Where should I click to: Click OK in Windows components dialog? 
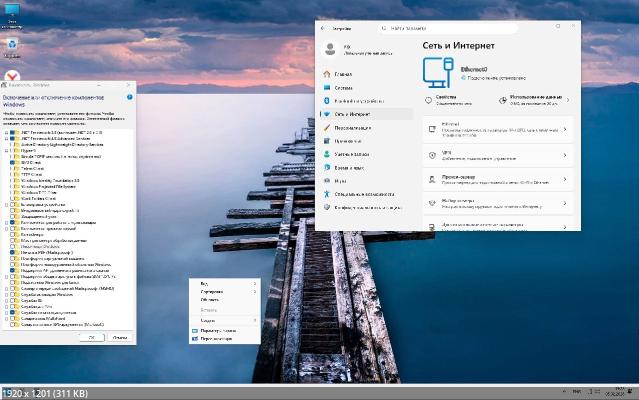pyautogui.click(x=92, y=337)
